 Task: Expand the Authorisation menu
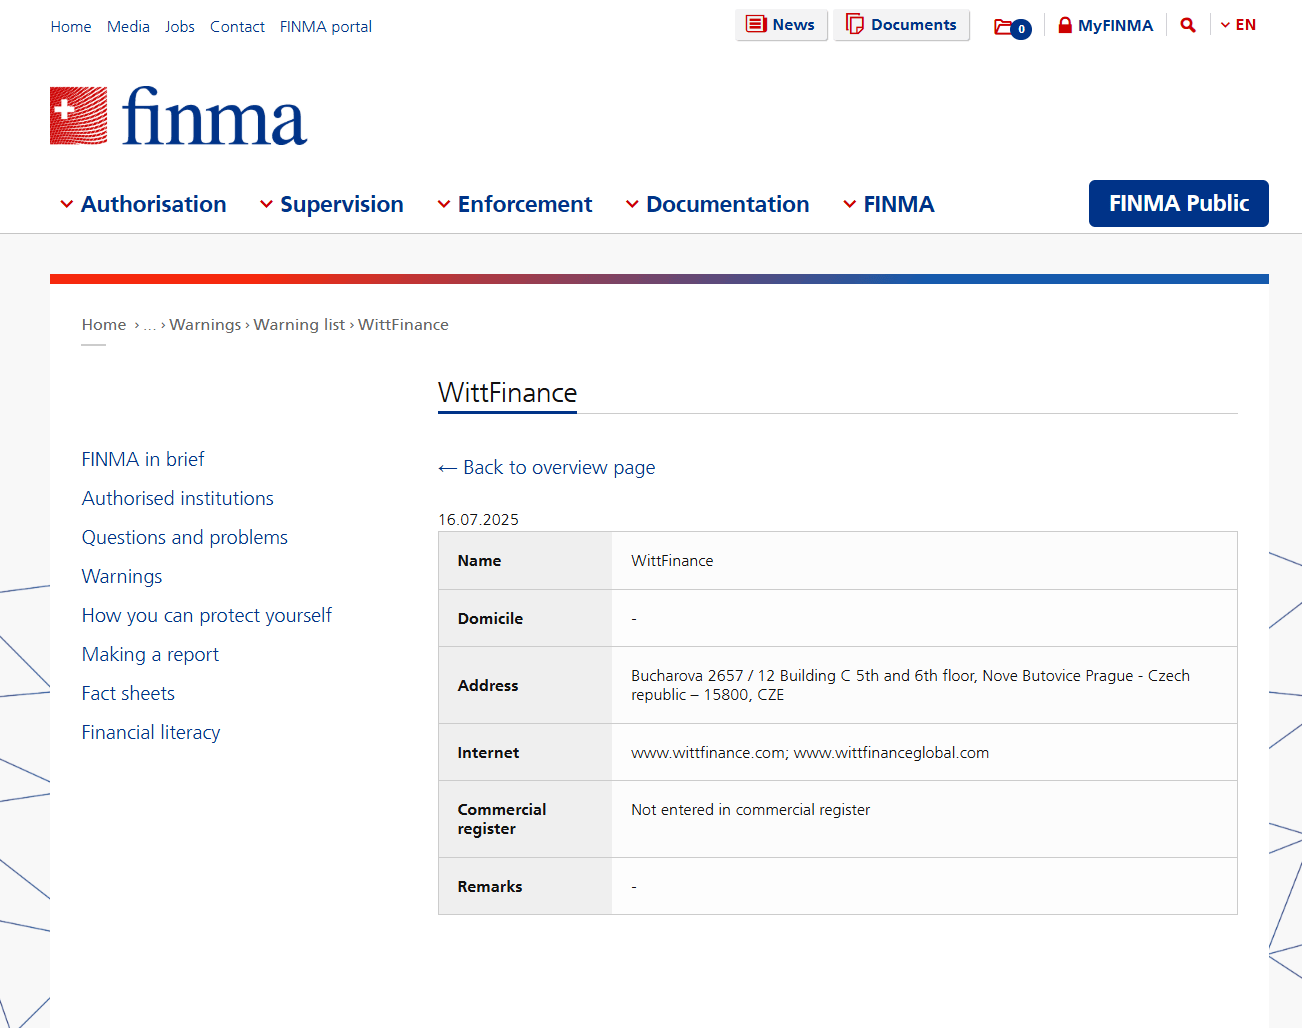143,204
